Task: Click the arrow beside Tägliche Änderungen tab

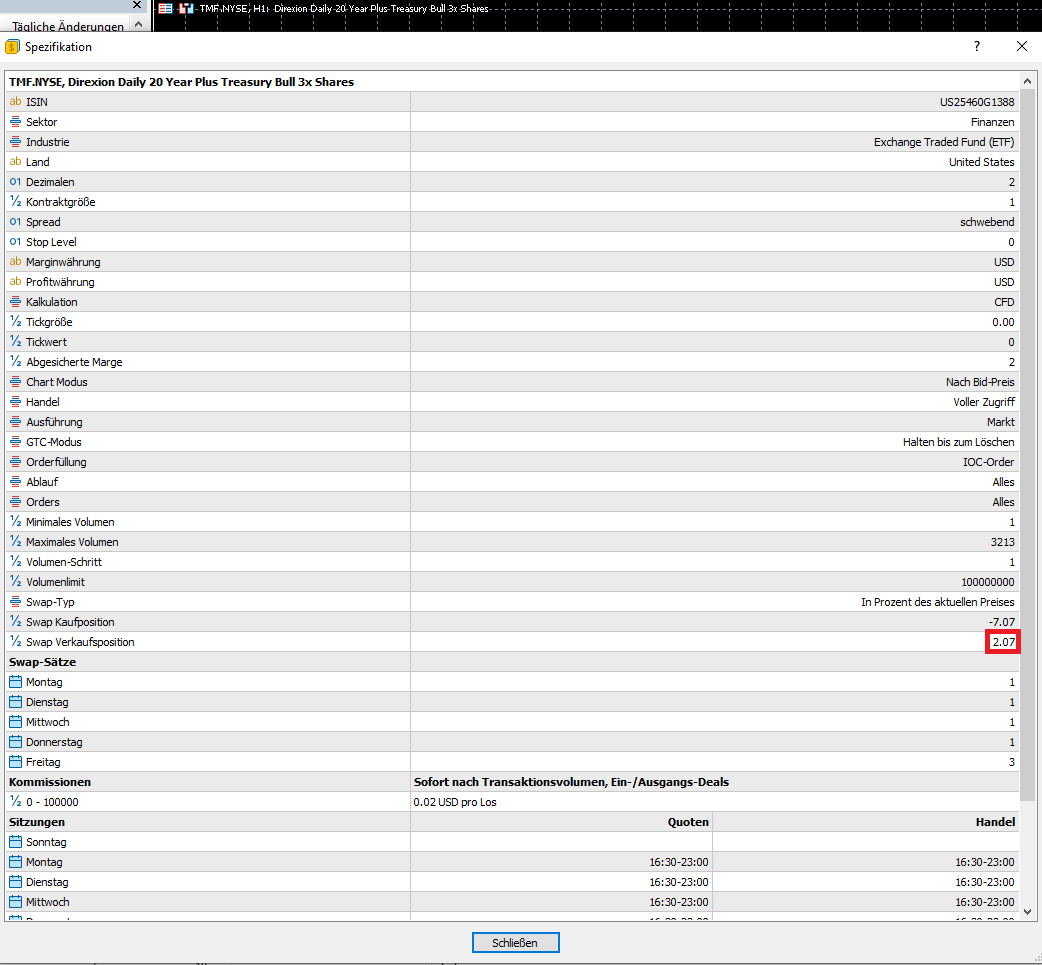Action: (138, 24)
